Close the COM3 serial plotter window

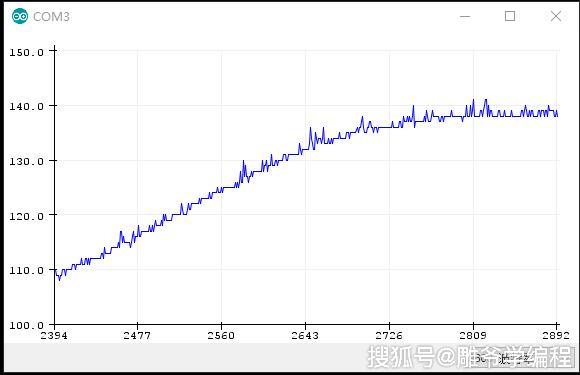coord(556,16)
